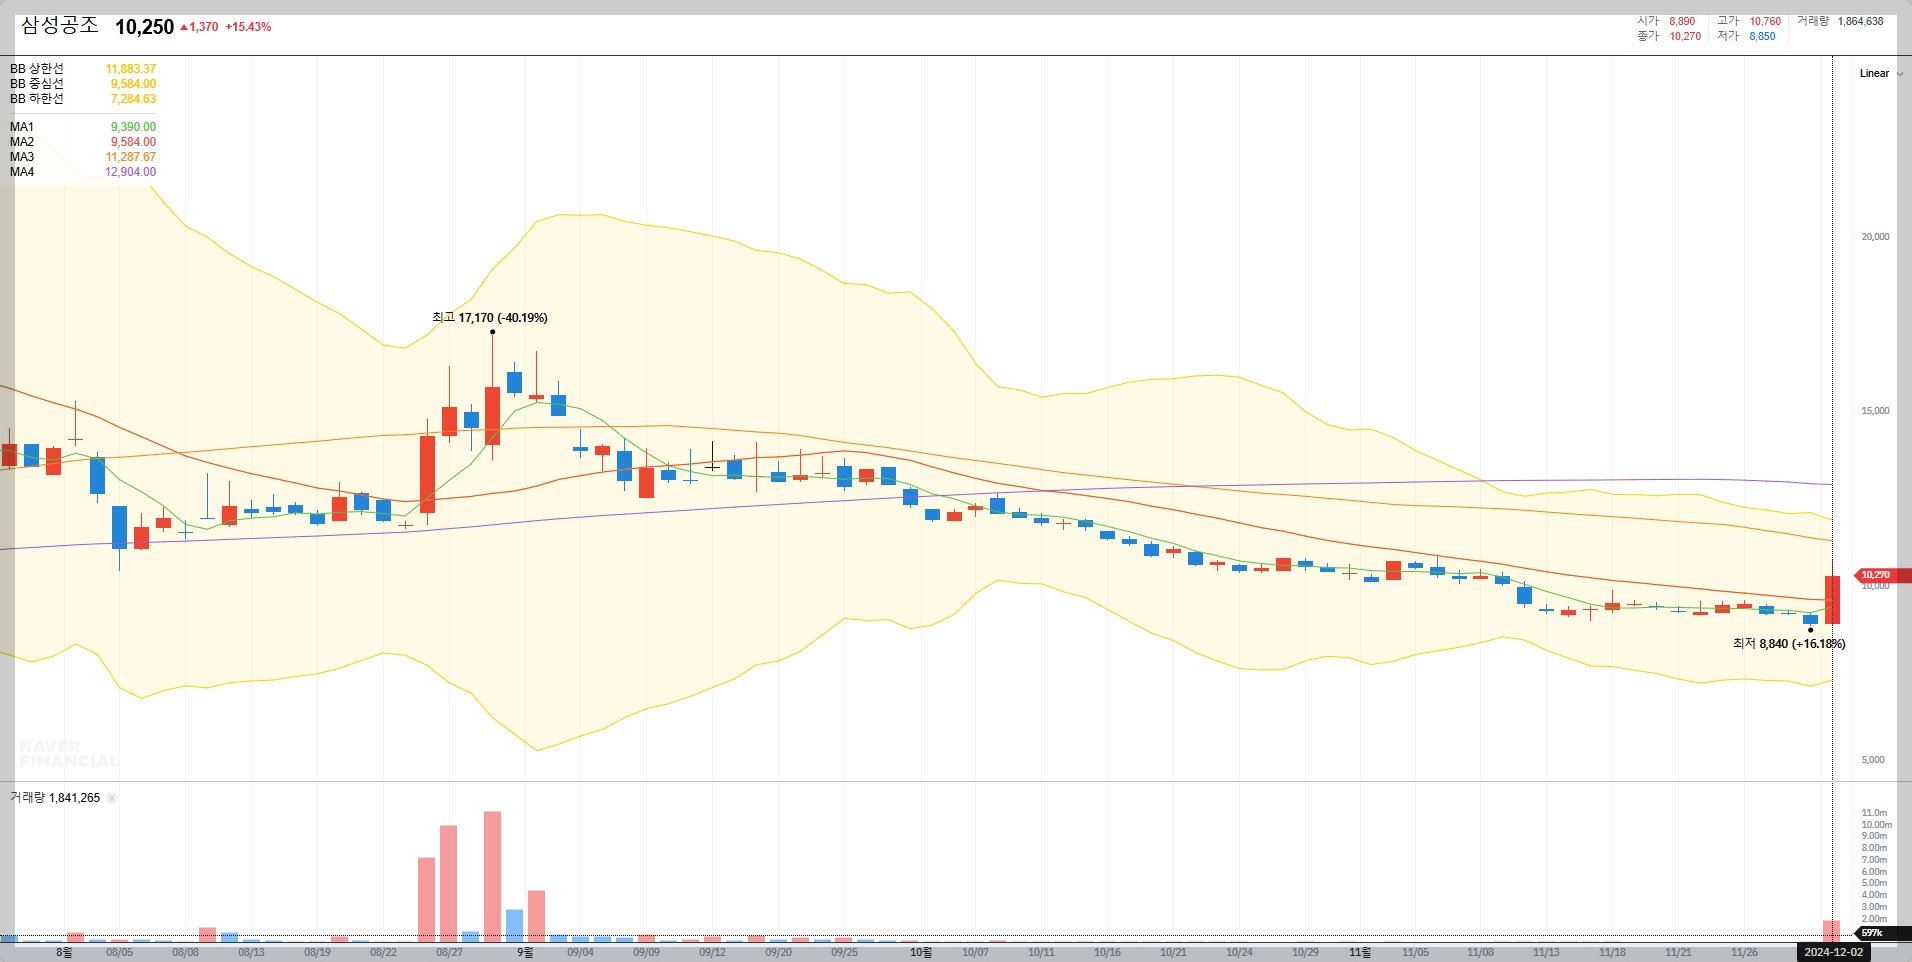Viewport: 1912px width, 962px height.
Task: Click the 08/27 date label
Action: [449, 953]
